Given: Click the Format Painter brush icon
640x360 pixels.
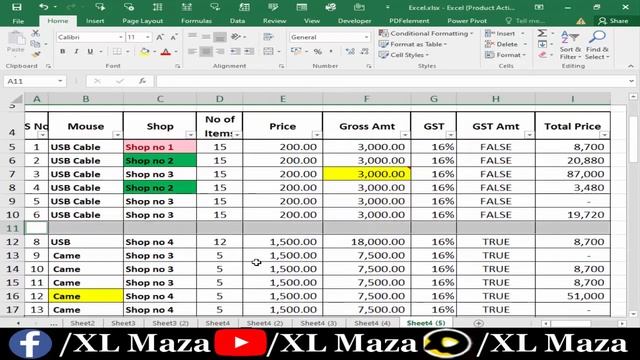Looking at the screenshot, I should tap(36, 54).
